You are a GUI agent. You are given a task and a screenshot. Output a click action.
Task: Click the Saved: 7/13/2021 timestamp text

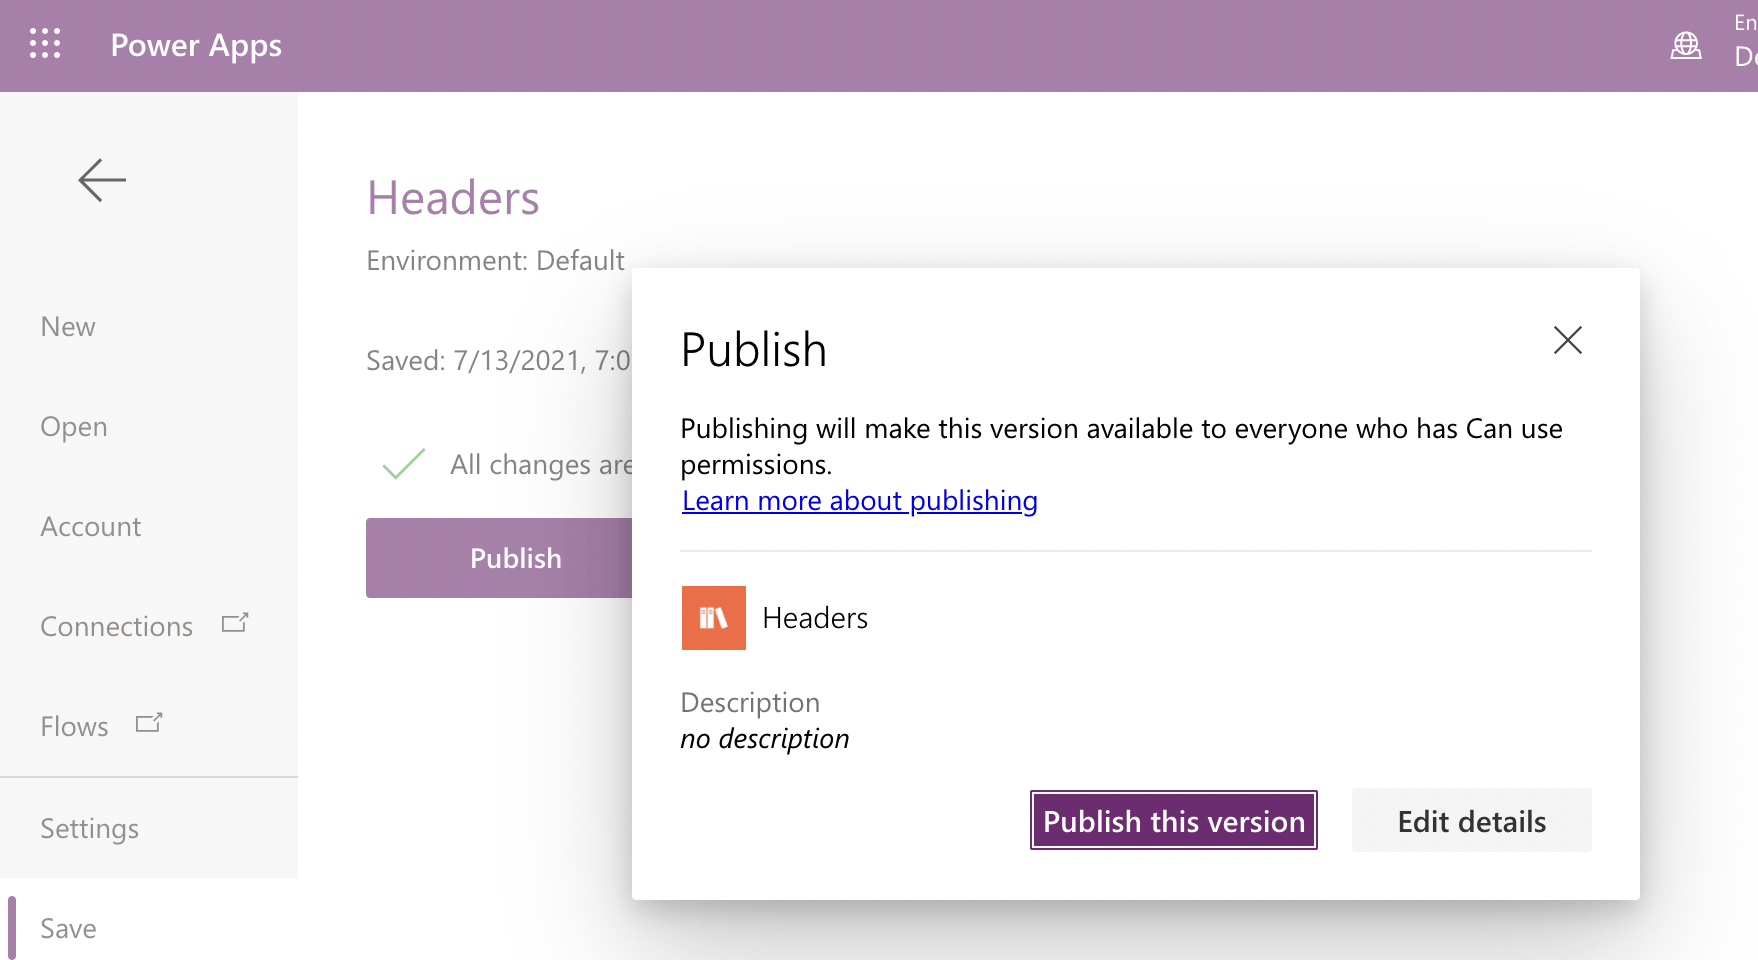click(499, 361)
